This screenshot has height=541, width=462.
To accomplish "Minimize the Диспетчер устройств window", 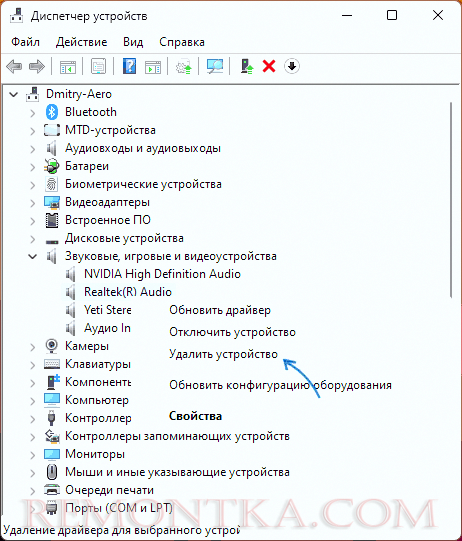I will click(347, 15).
